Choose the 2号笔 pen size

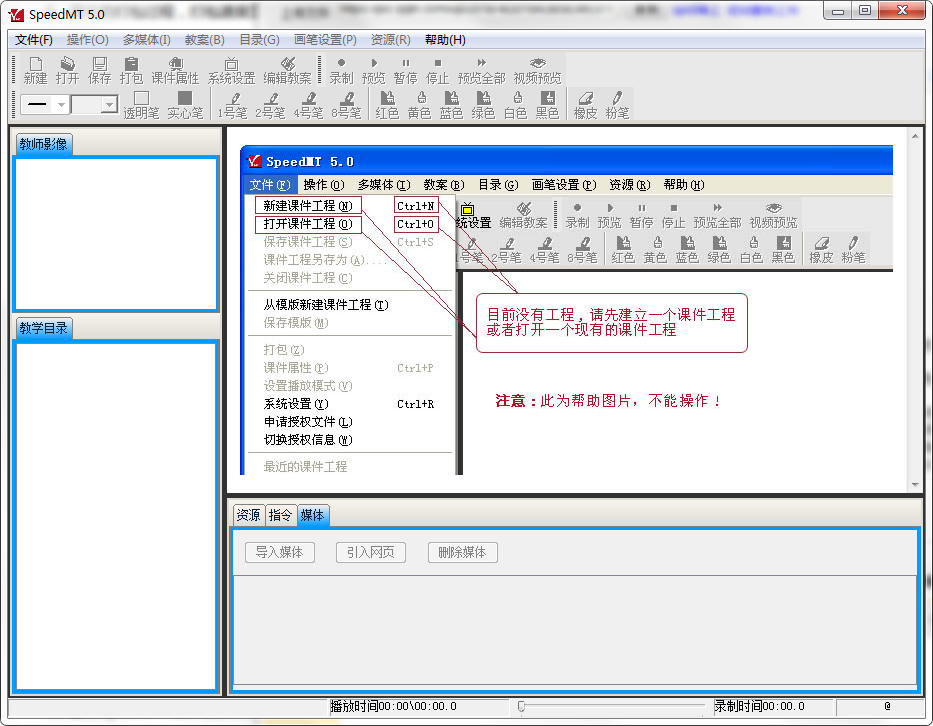[x=270, y=105]
